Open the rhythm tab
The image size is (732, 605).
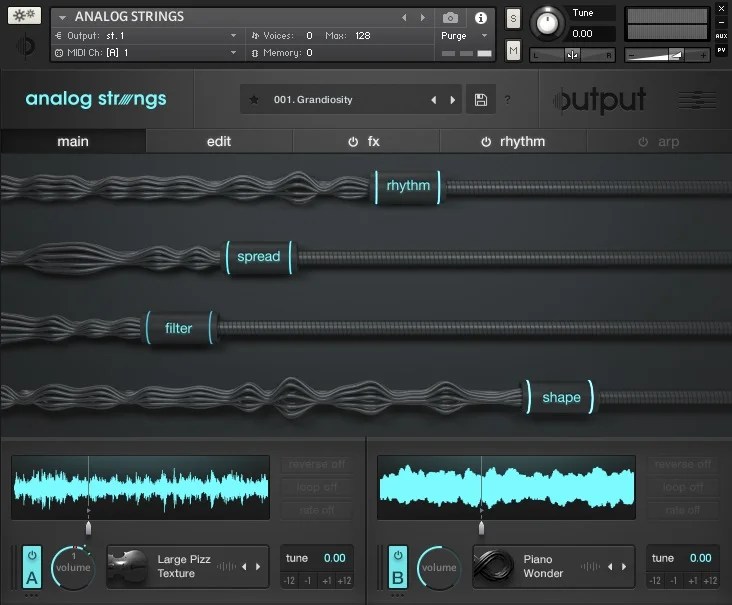pos(522,141)
